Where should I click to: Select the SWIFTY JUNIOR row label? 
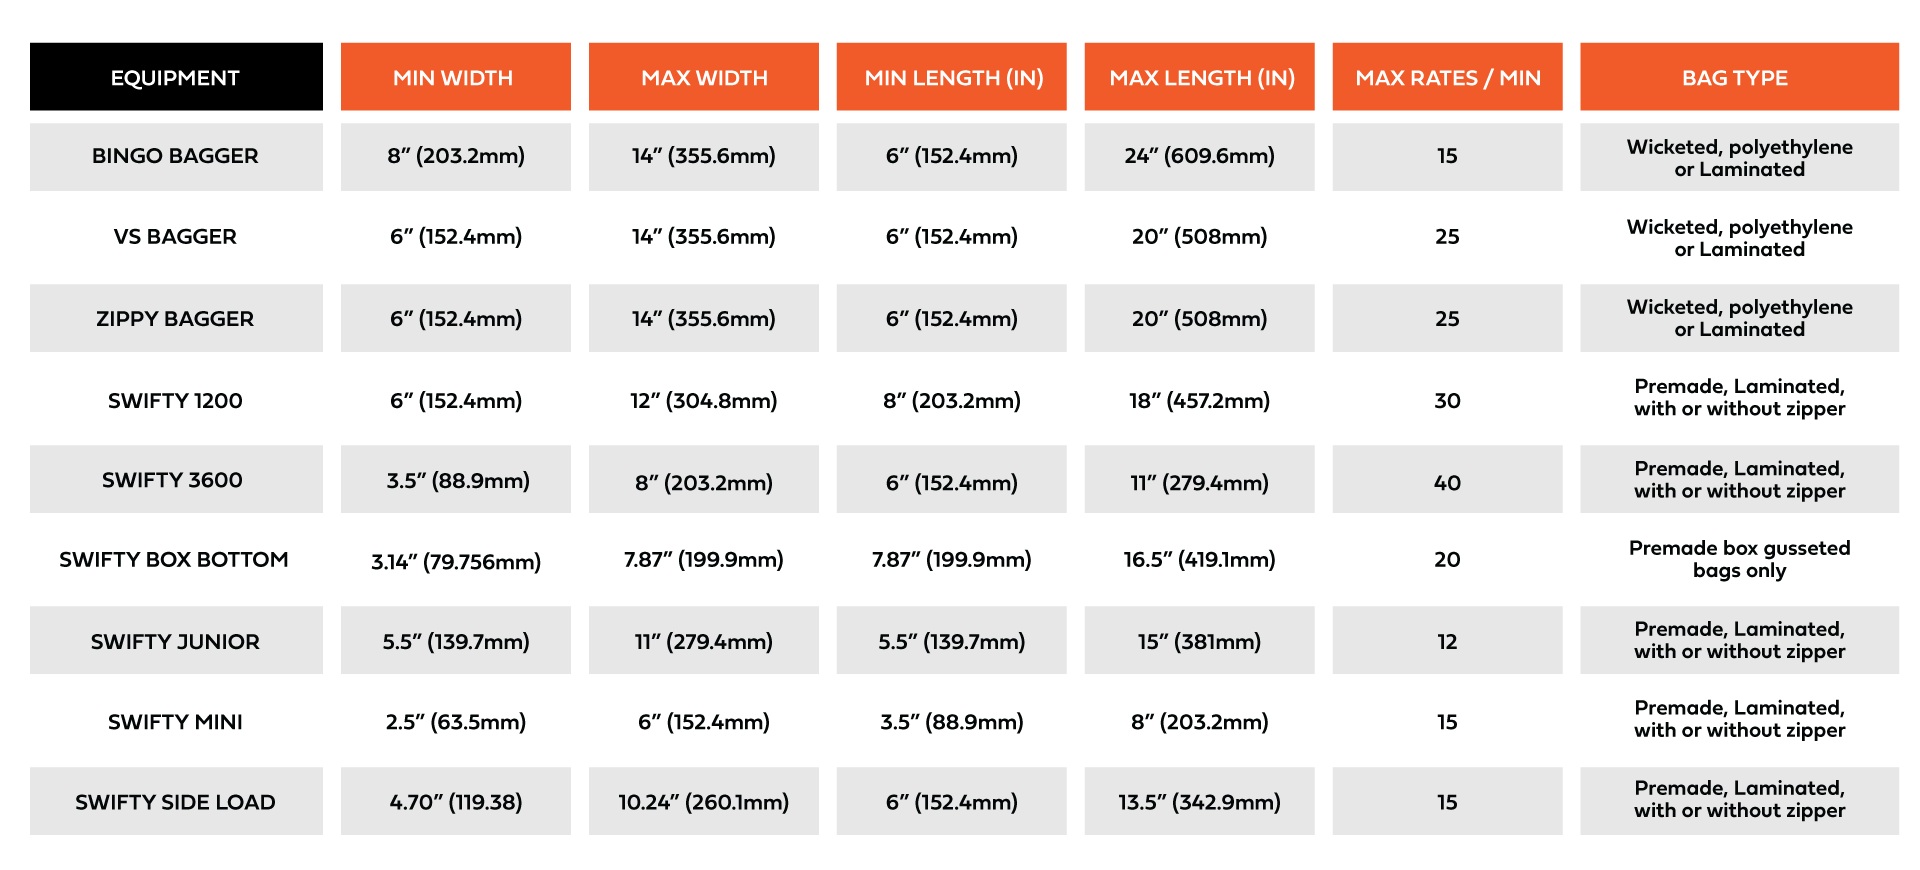[x=175, y=642]
